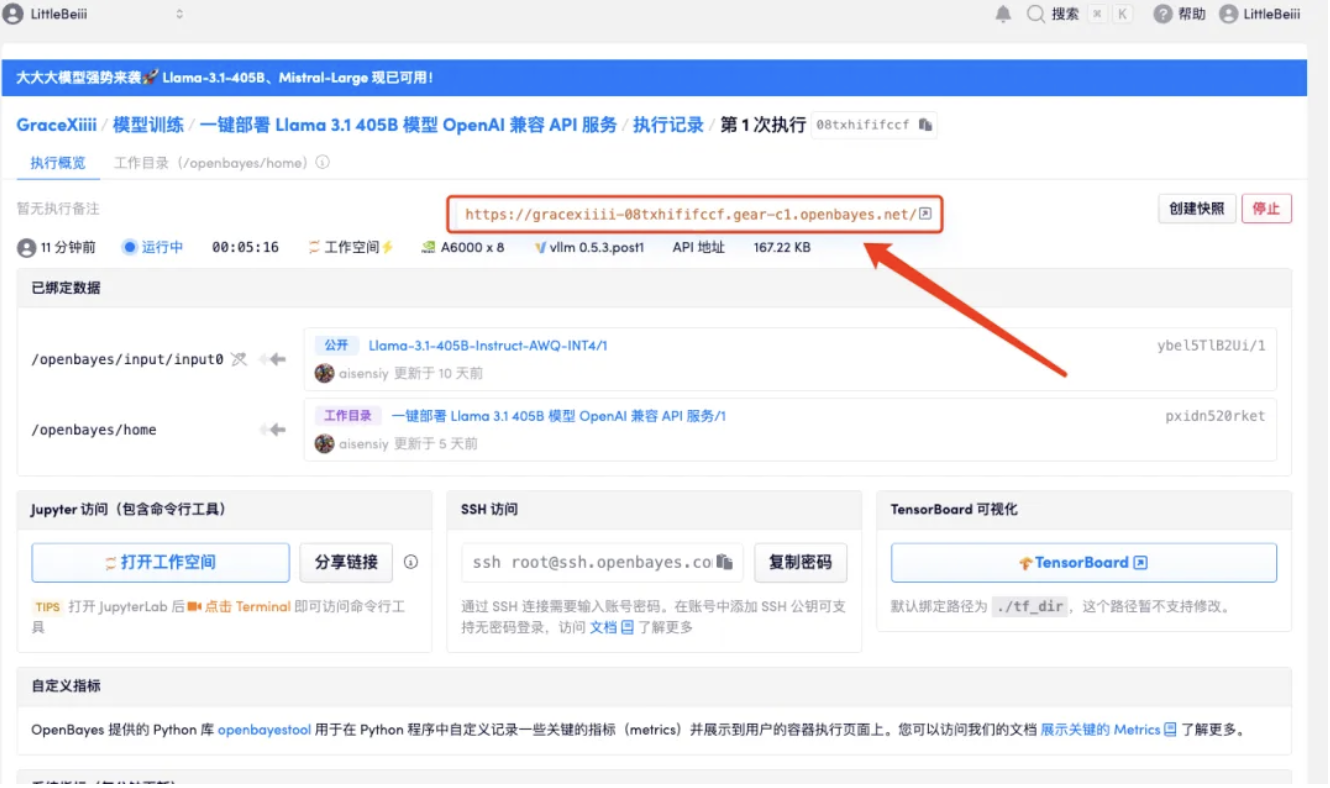
Task: Click the 创建快照 button
Action: point(1197,208)
